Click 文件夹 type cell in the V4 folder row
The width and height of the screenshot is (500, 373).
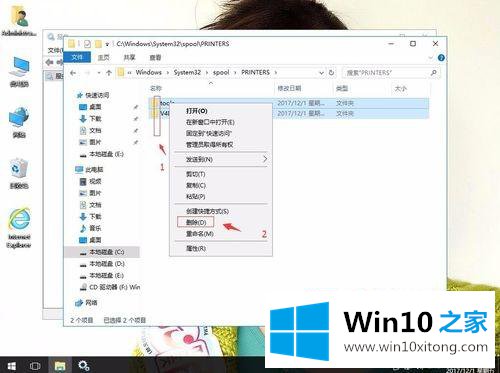tap(345, 114)
